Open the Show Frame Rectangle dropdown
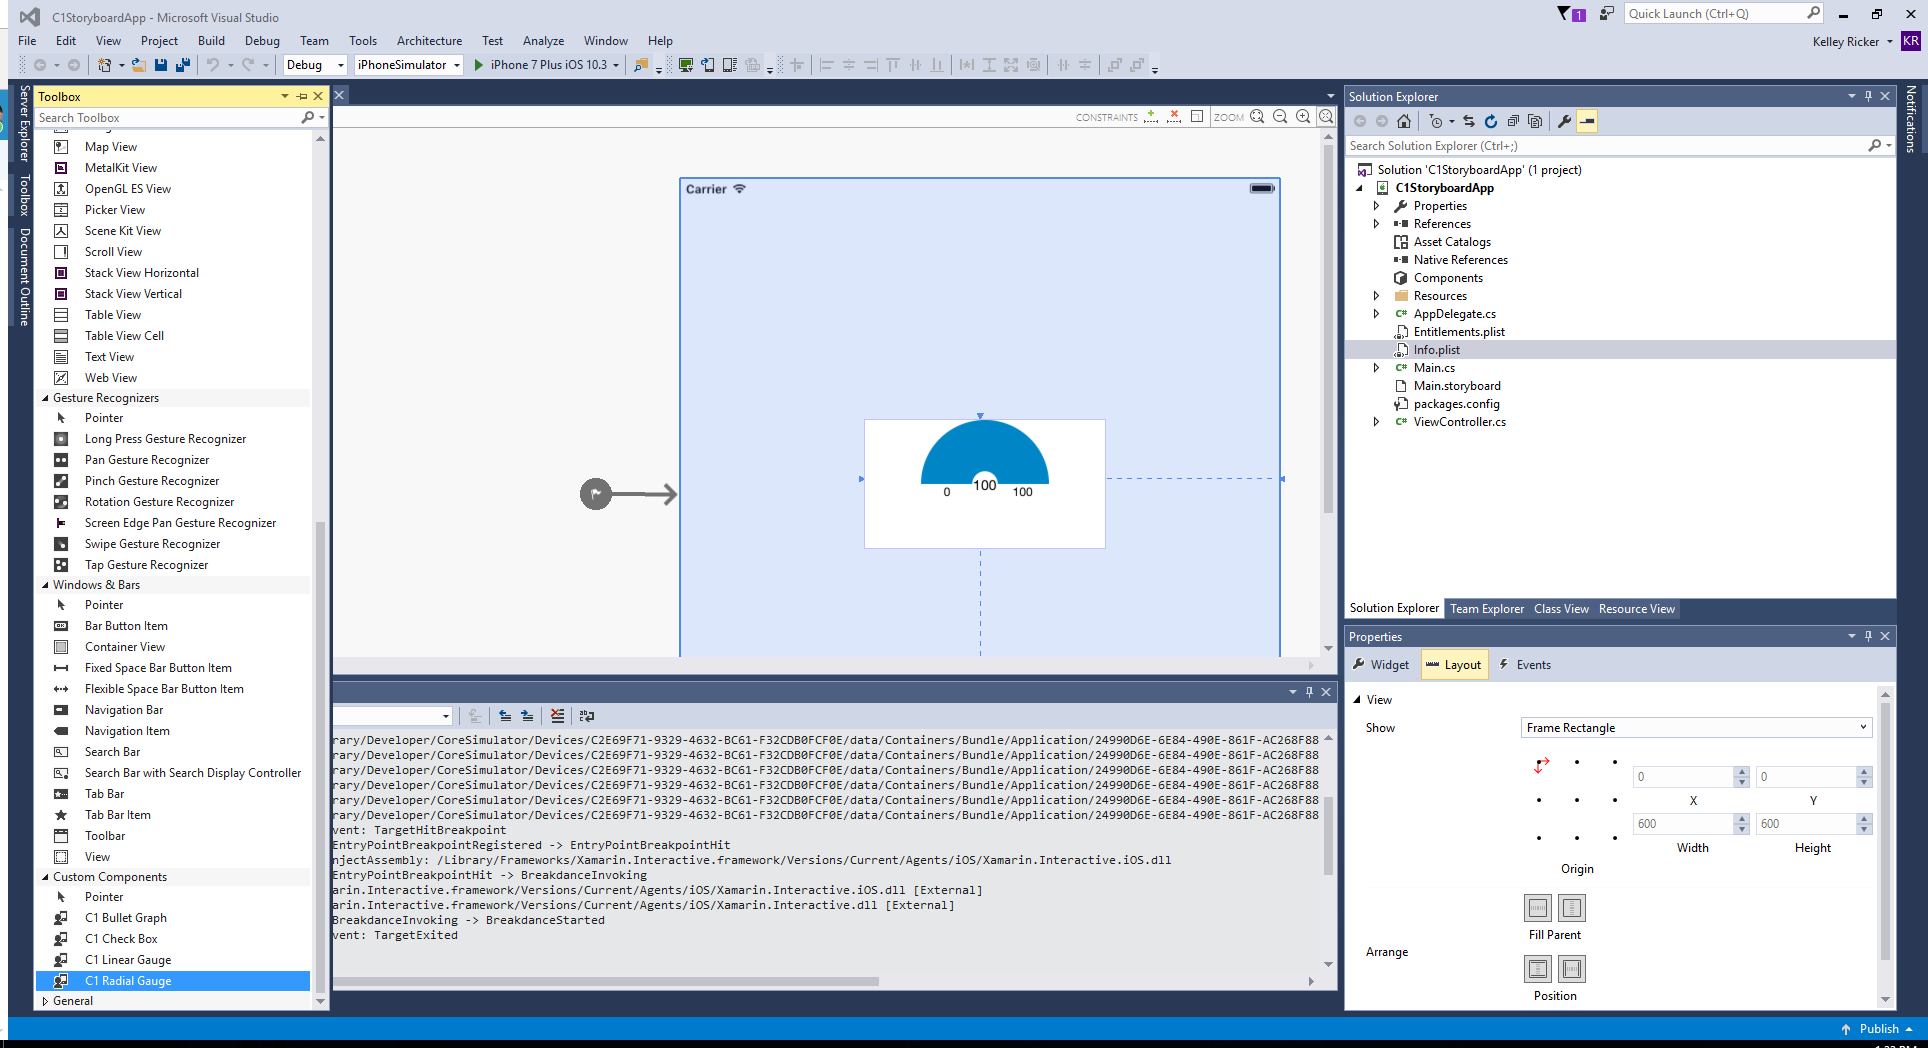Viewport: 1928px width, 1048px height. [x=1696, y=728]
